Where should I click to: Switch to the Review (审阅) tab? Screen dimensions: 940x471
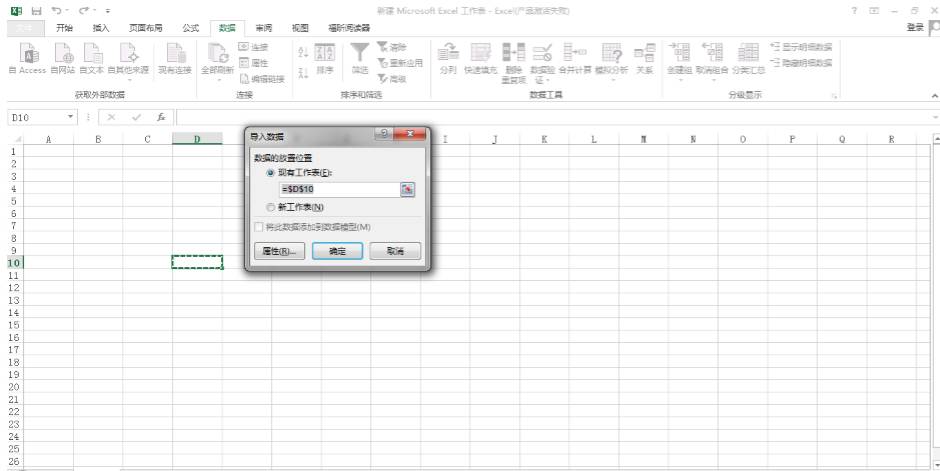tap(264, 28)
